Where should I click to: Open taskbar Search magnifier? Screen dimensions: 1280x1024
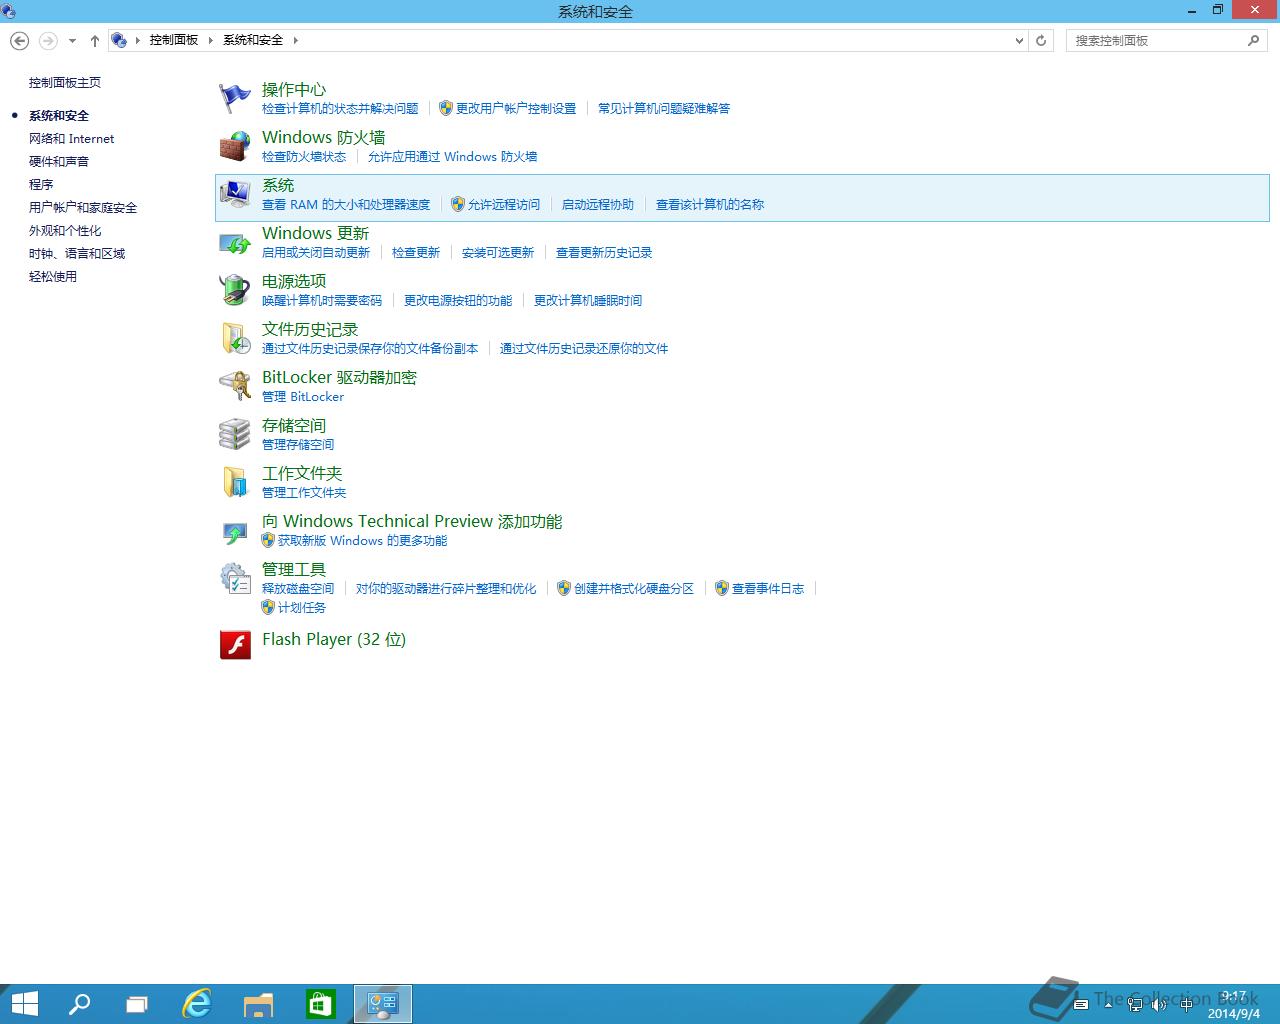click(x=78, y=1004)
